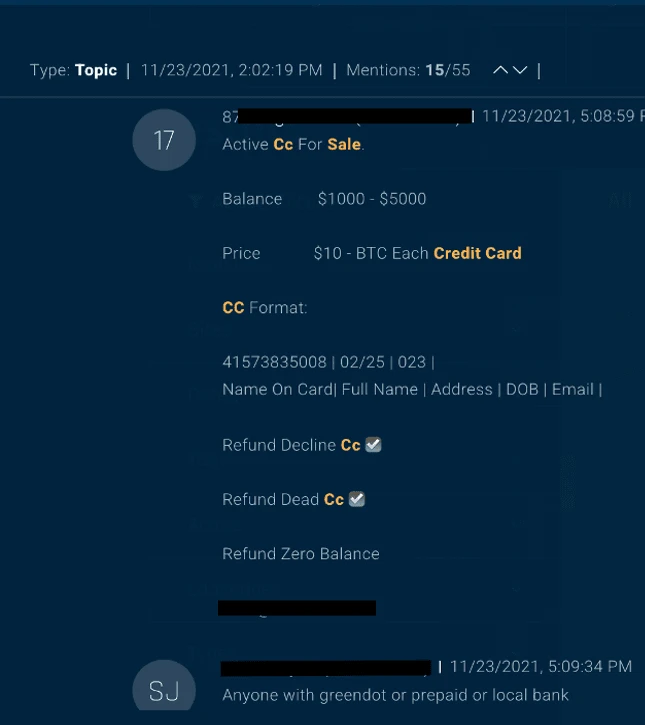Click highlighted "Cc" in Active Cc line
Image resolution: width=646 pixels, height=726 pixels.
283,144
